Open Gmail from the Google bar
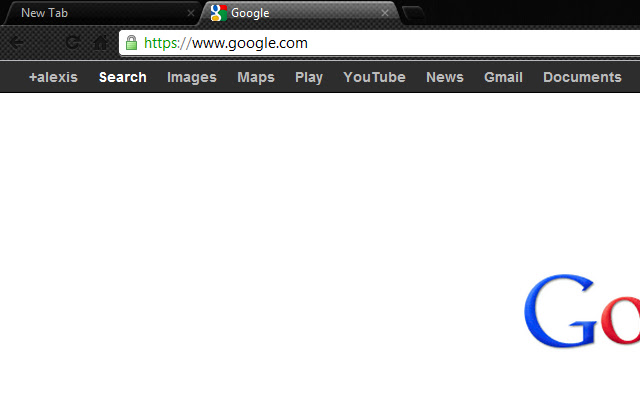Viewport: 640px width, 400px height. pos(503,77)
